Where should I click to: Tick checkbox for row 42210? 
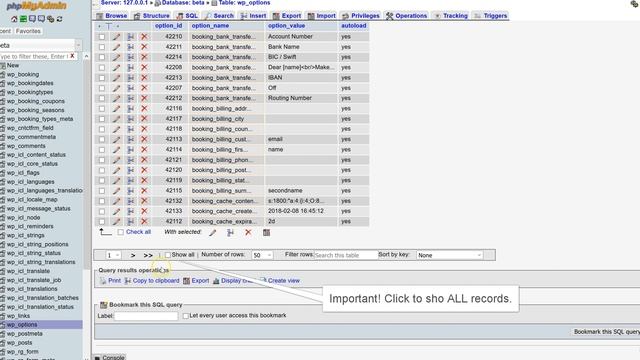coord(102,37)
